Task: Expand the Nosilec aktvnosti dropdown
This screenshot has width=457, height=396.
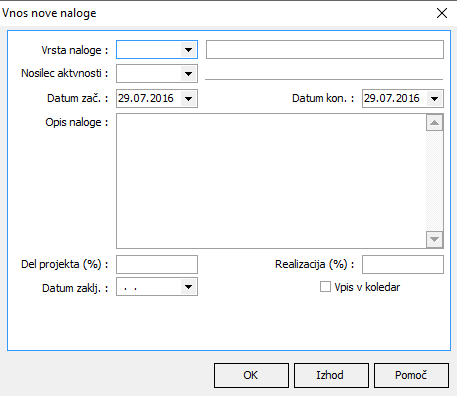Action: click(188, 74)
